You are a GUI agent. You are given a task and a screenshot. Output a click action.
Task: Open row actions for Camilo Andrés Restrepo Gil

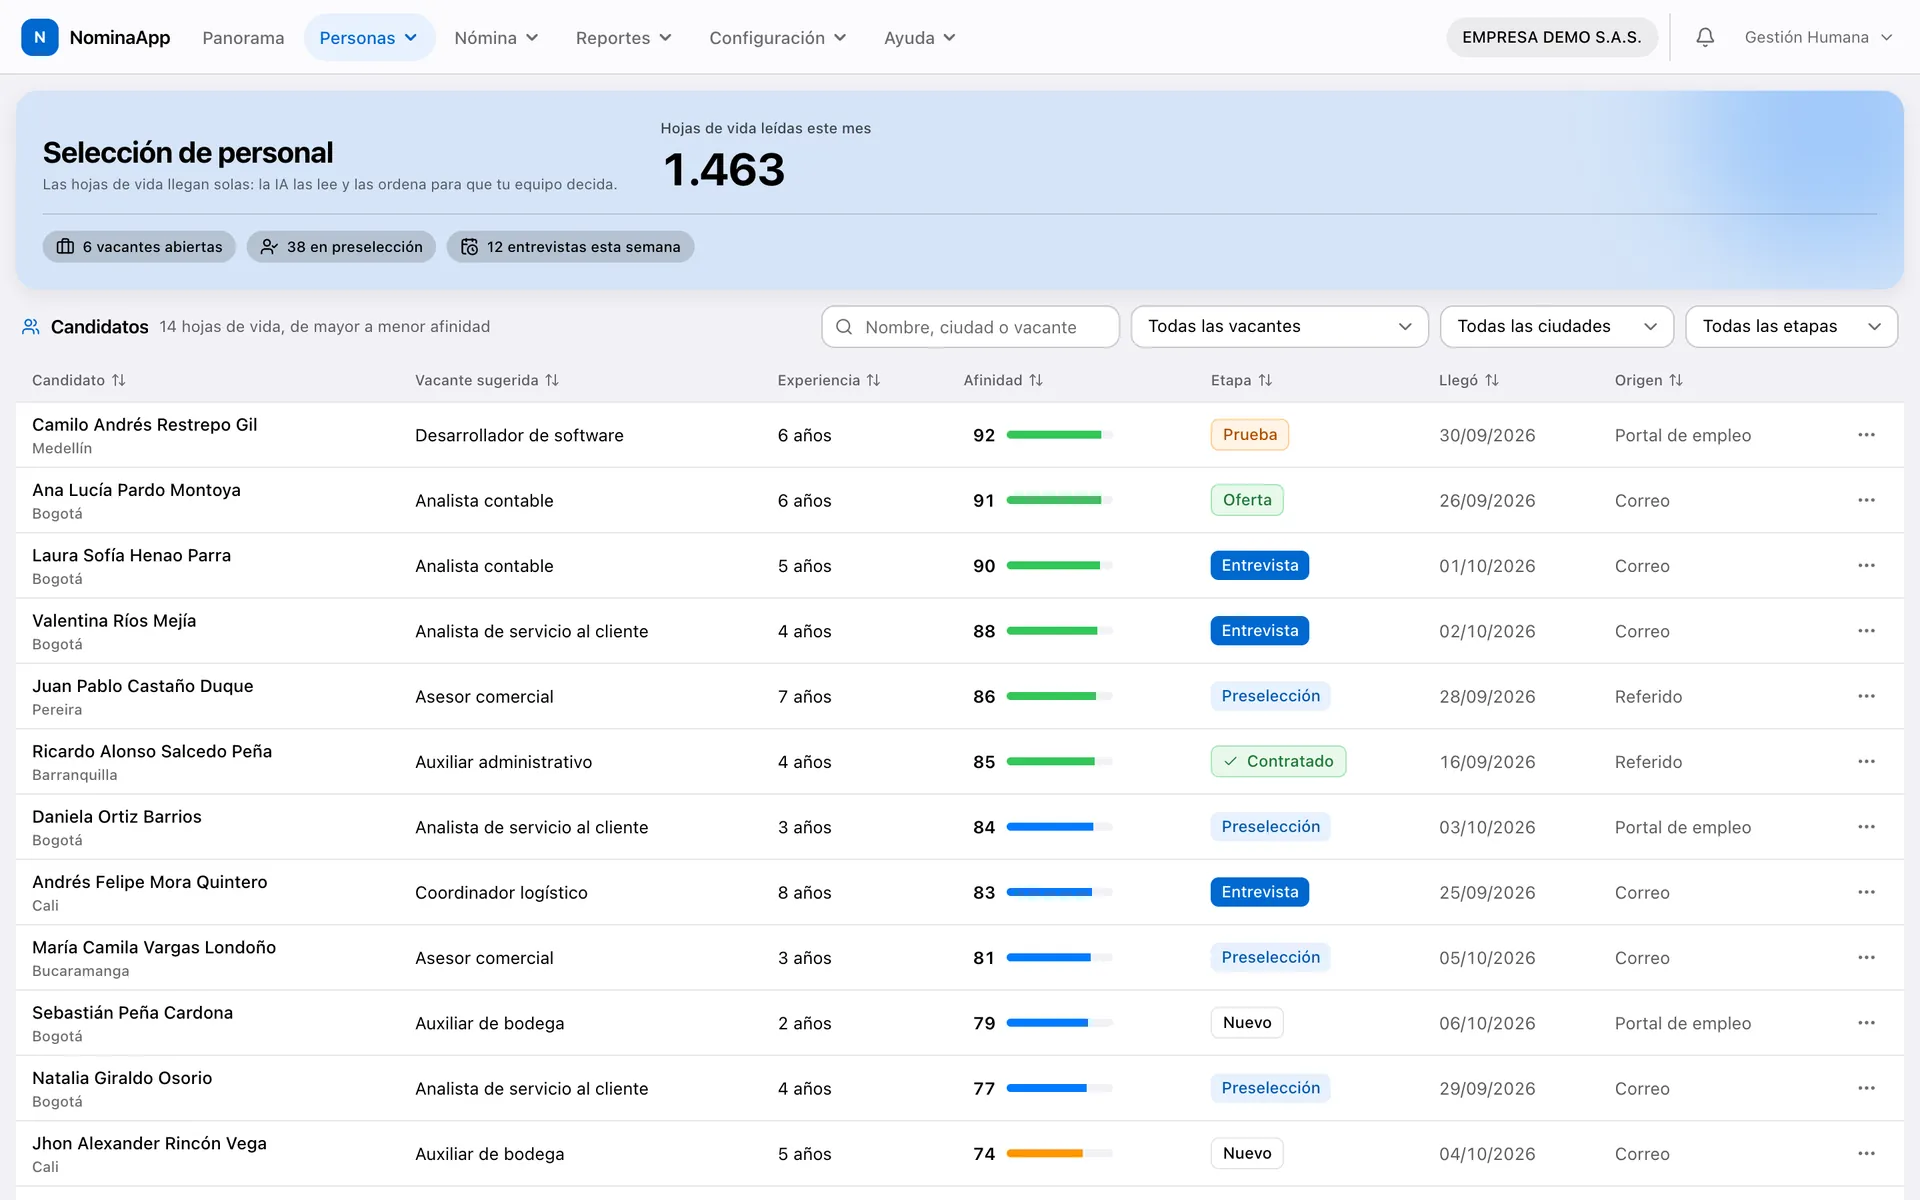click(x=1866, y=435)
